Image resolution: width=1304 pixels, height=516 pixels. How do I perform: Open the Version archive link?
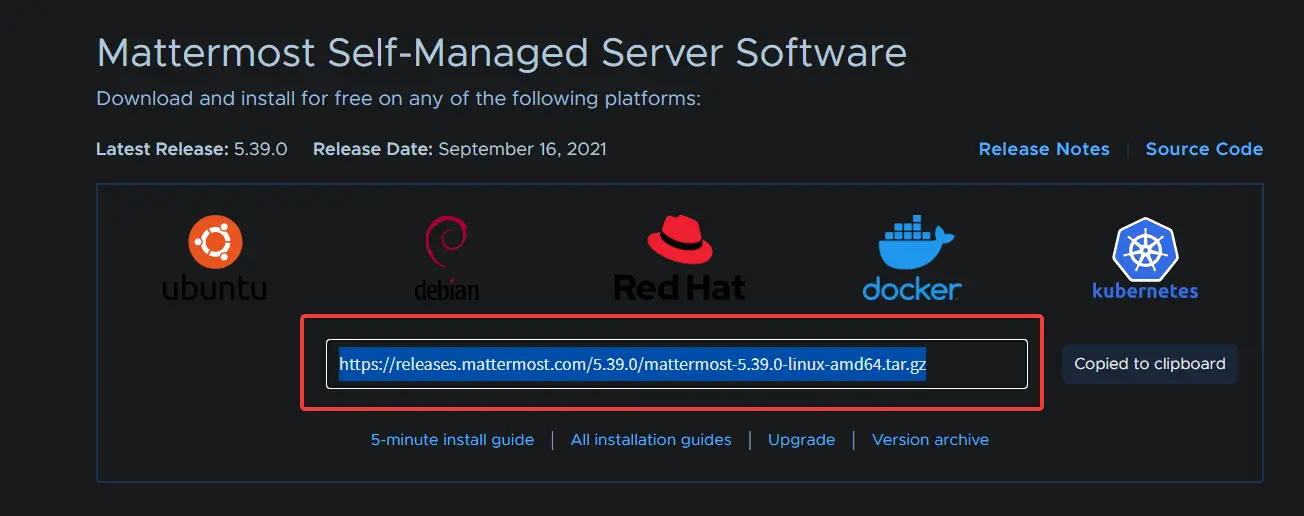point(930,440)
